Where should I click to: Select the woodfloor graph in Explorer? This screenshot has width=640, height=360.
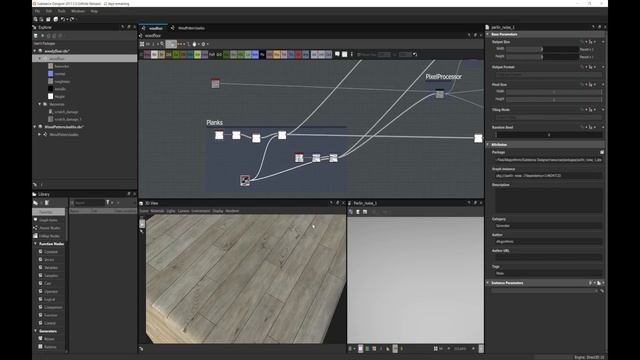coord(85,58)
